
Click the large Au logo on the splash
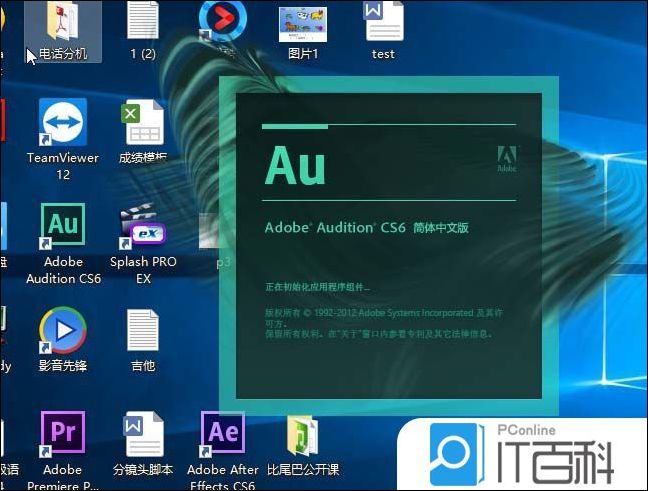tap(295, 164)
